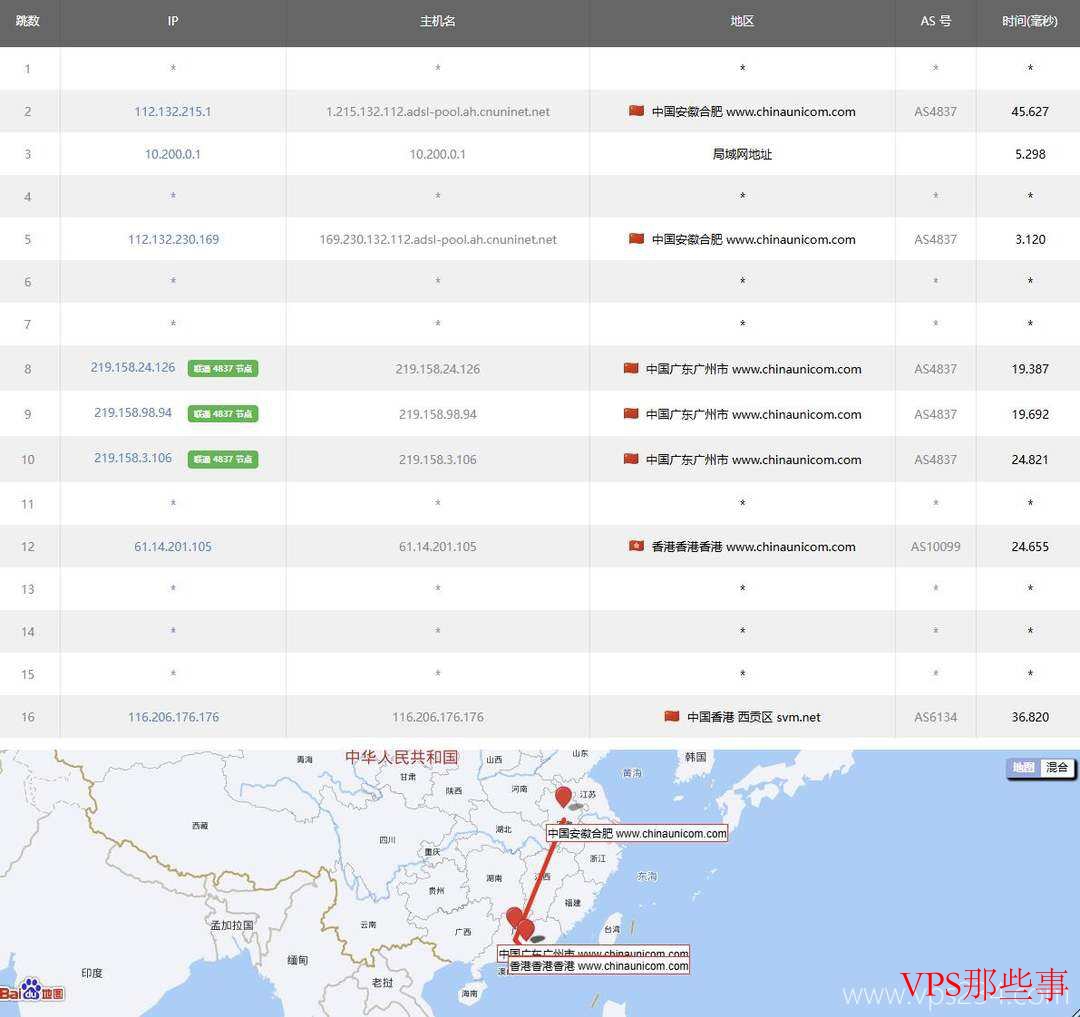This screenshot has width=1080, height=1017.
Task: Click the 24.655 latency value
Action: pos(1030,547)
